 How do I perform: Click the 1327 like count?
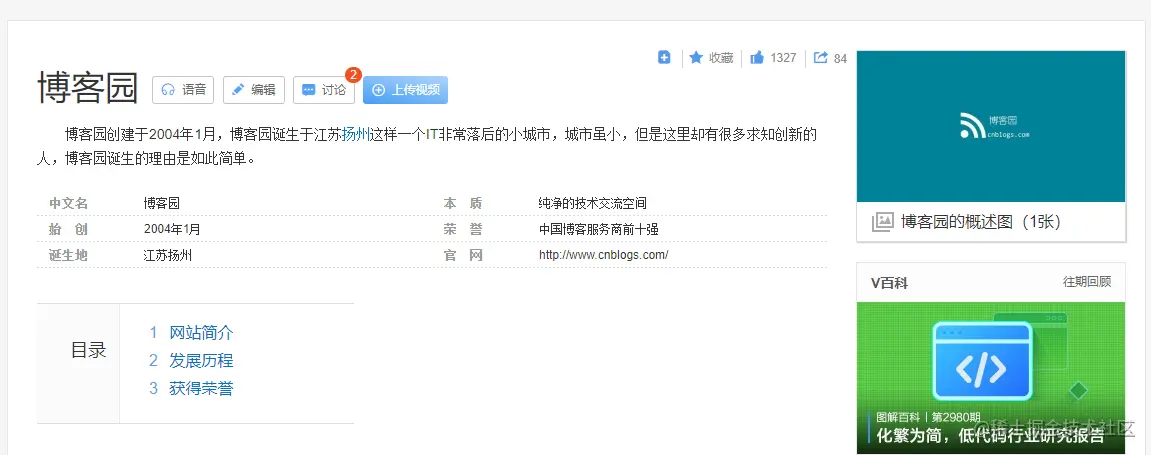pyautogui.click(x=783, y=57)
